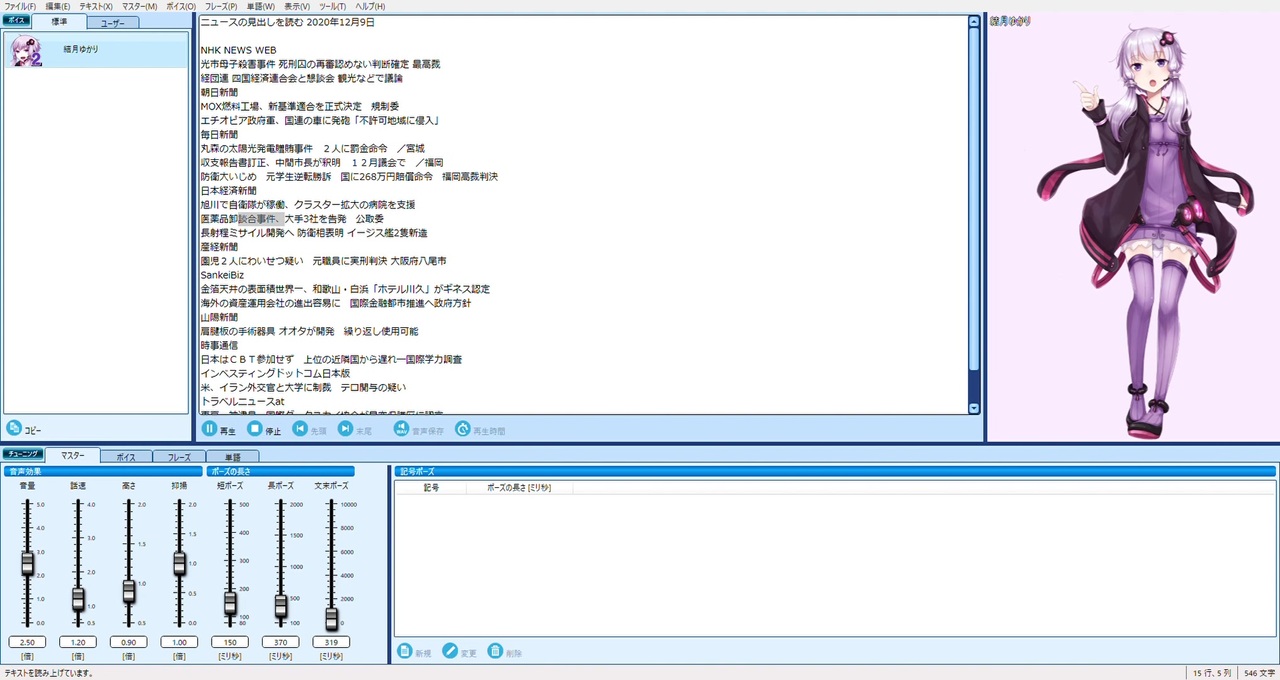The image size is (1280, 680).
Task: Click the '山陽新聞' line in text
Action: 219,317
